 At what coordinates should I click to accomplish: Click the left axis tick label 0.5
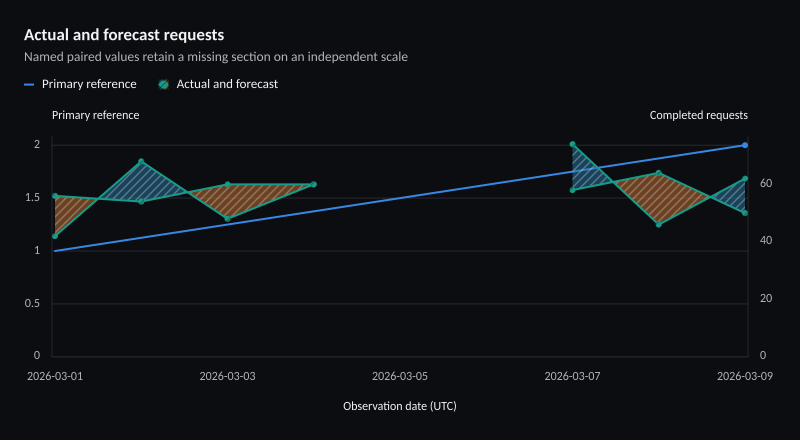pyautogui.click(x=33, y=304)
